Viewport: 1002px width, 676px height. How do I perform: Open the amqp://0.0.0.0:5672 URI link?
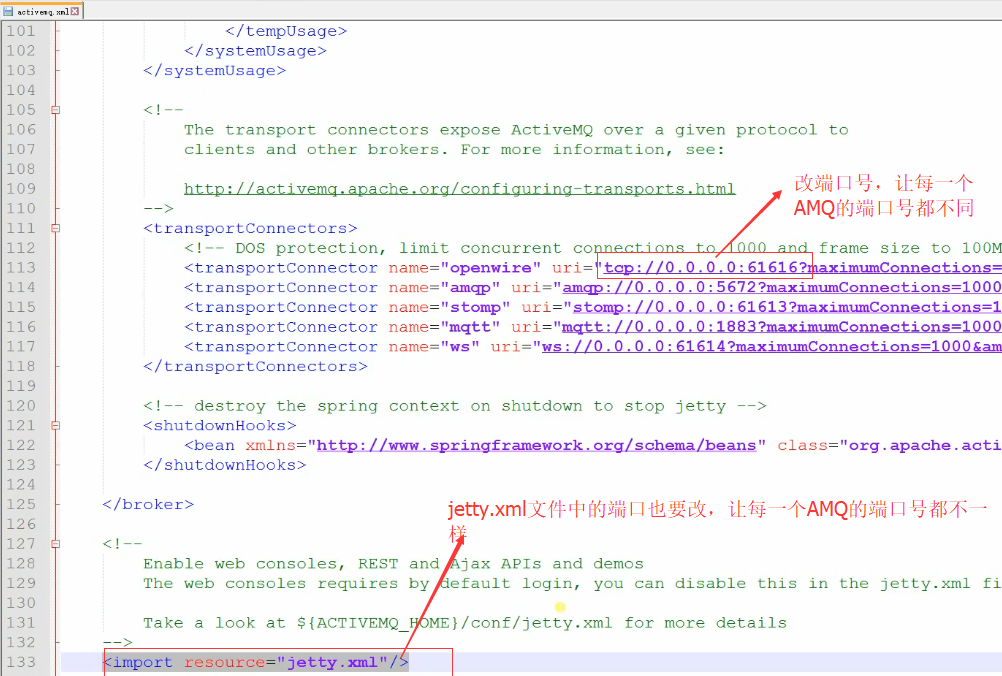[781, 288]
